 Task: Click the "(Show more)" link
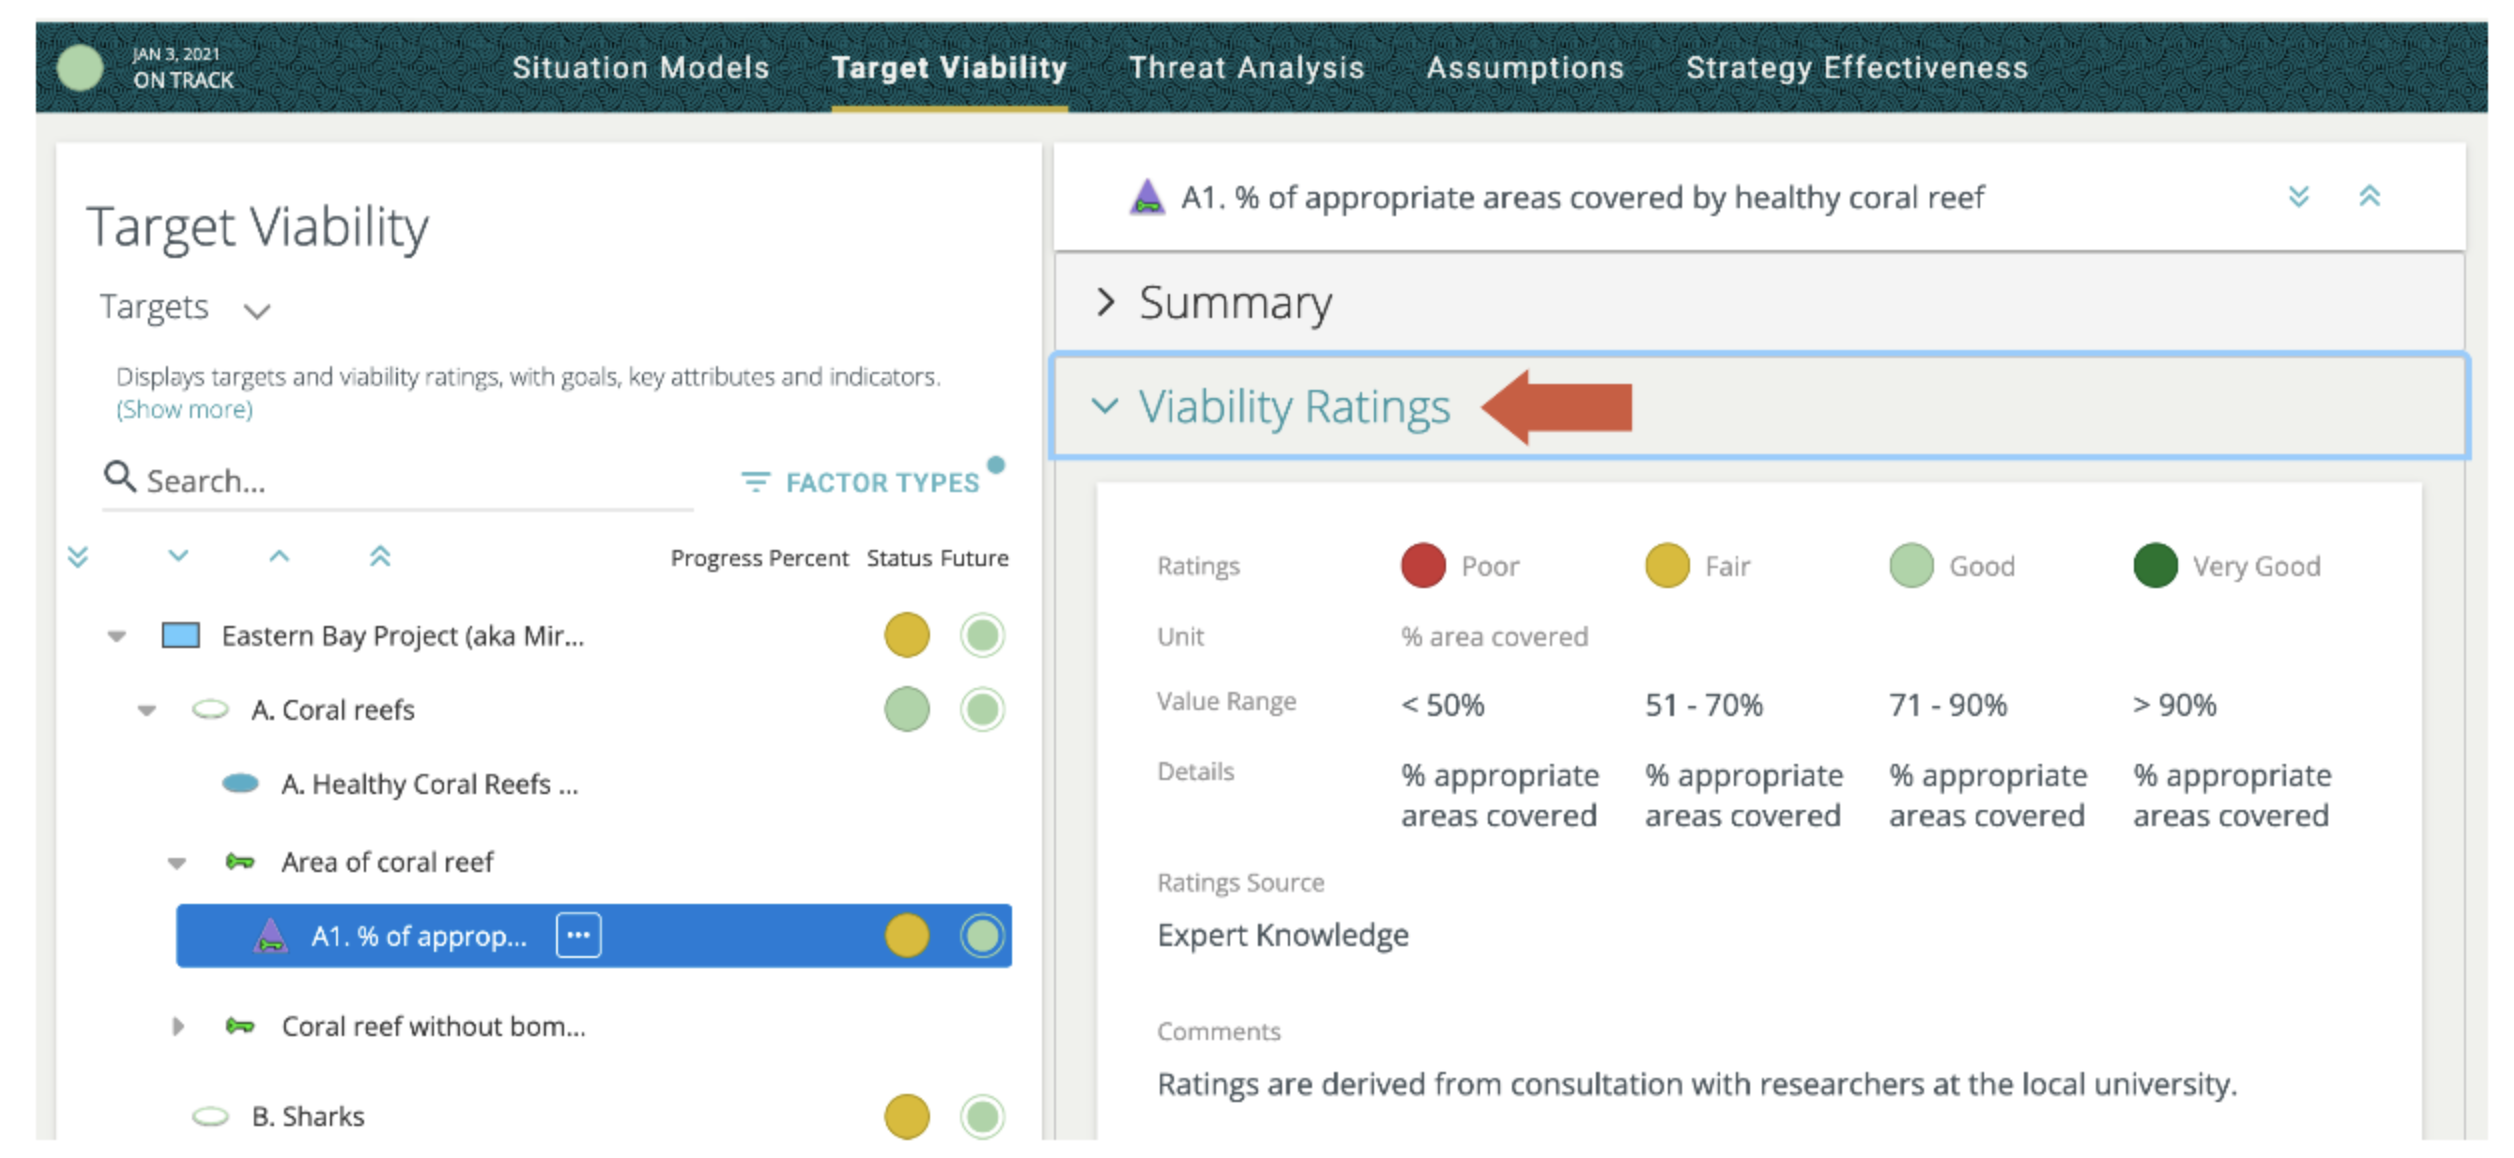click(184, 408)
